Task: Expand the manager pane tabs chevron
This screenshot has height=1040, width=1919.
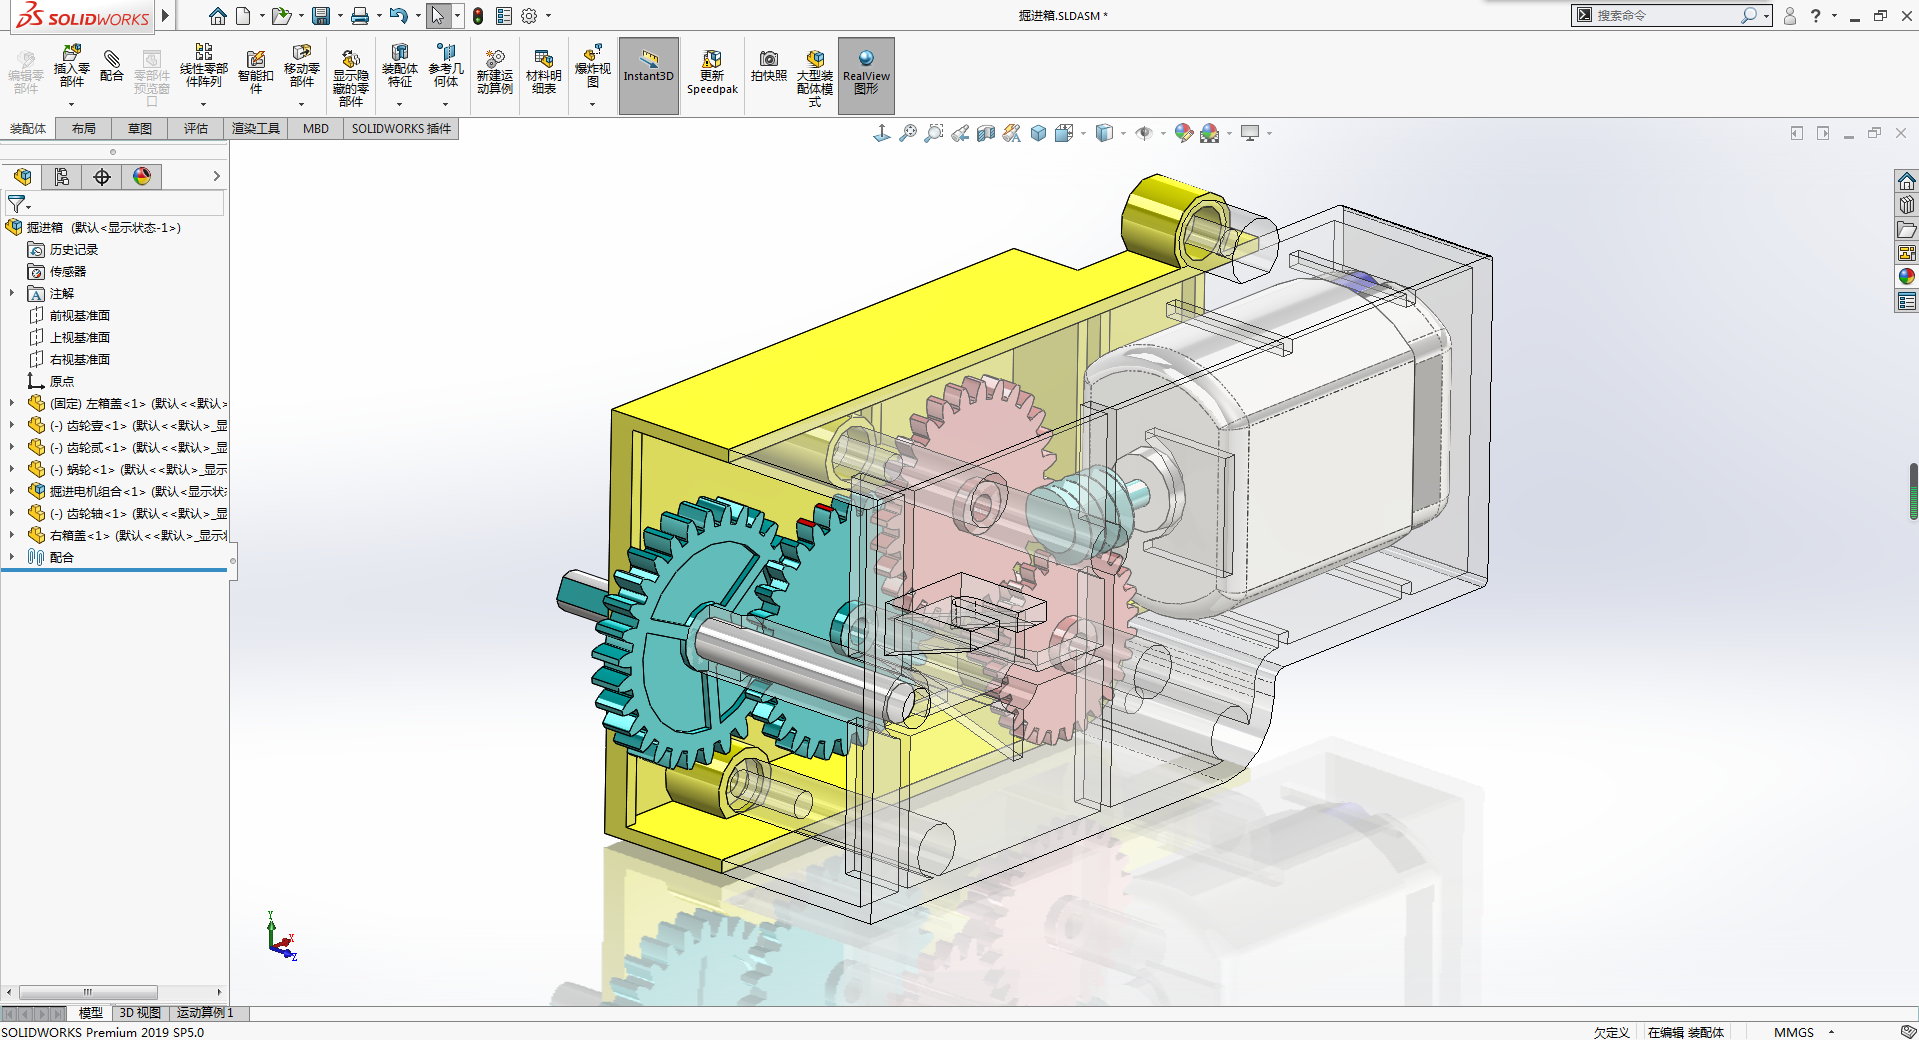Action: (216, 176)
